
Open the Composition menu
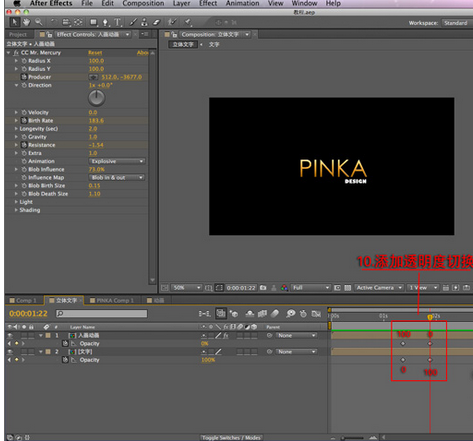point(143,3)
